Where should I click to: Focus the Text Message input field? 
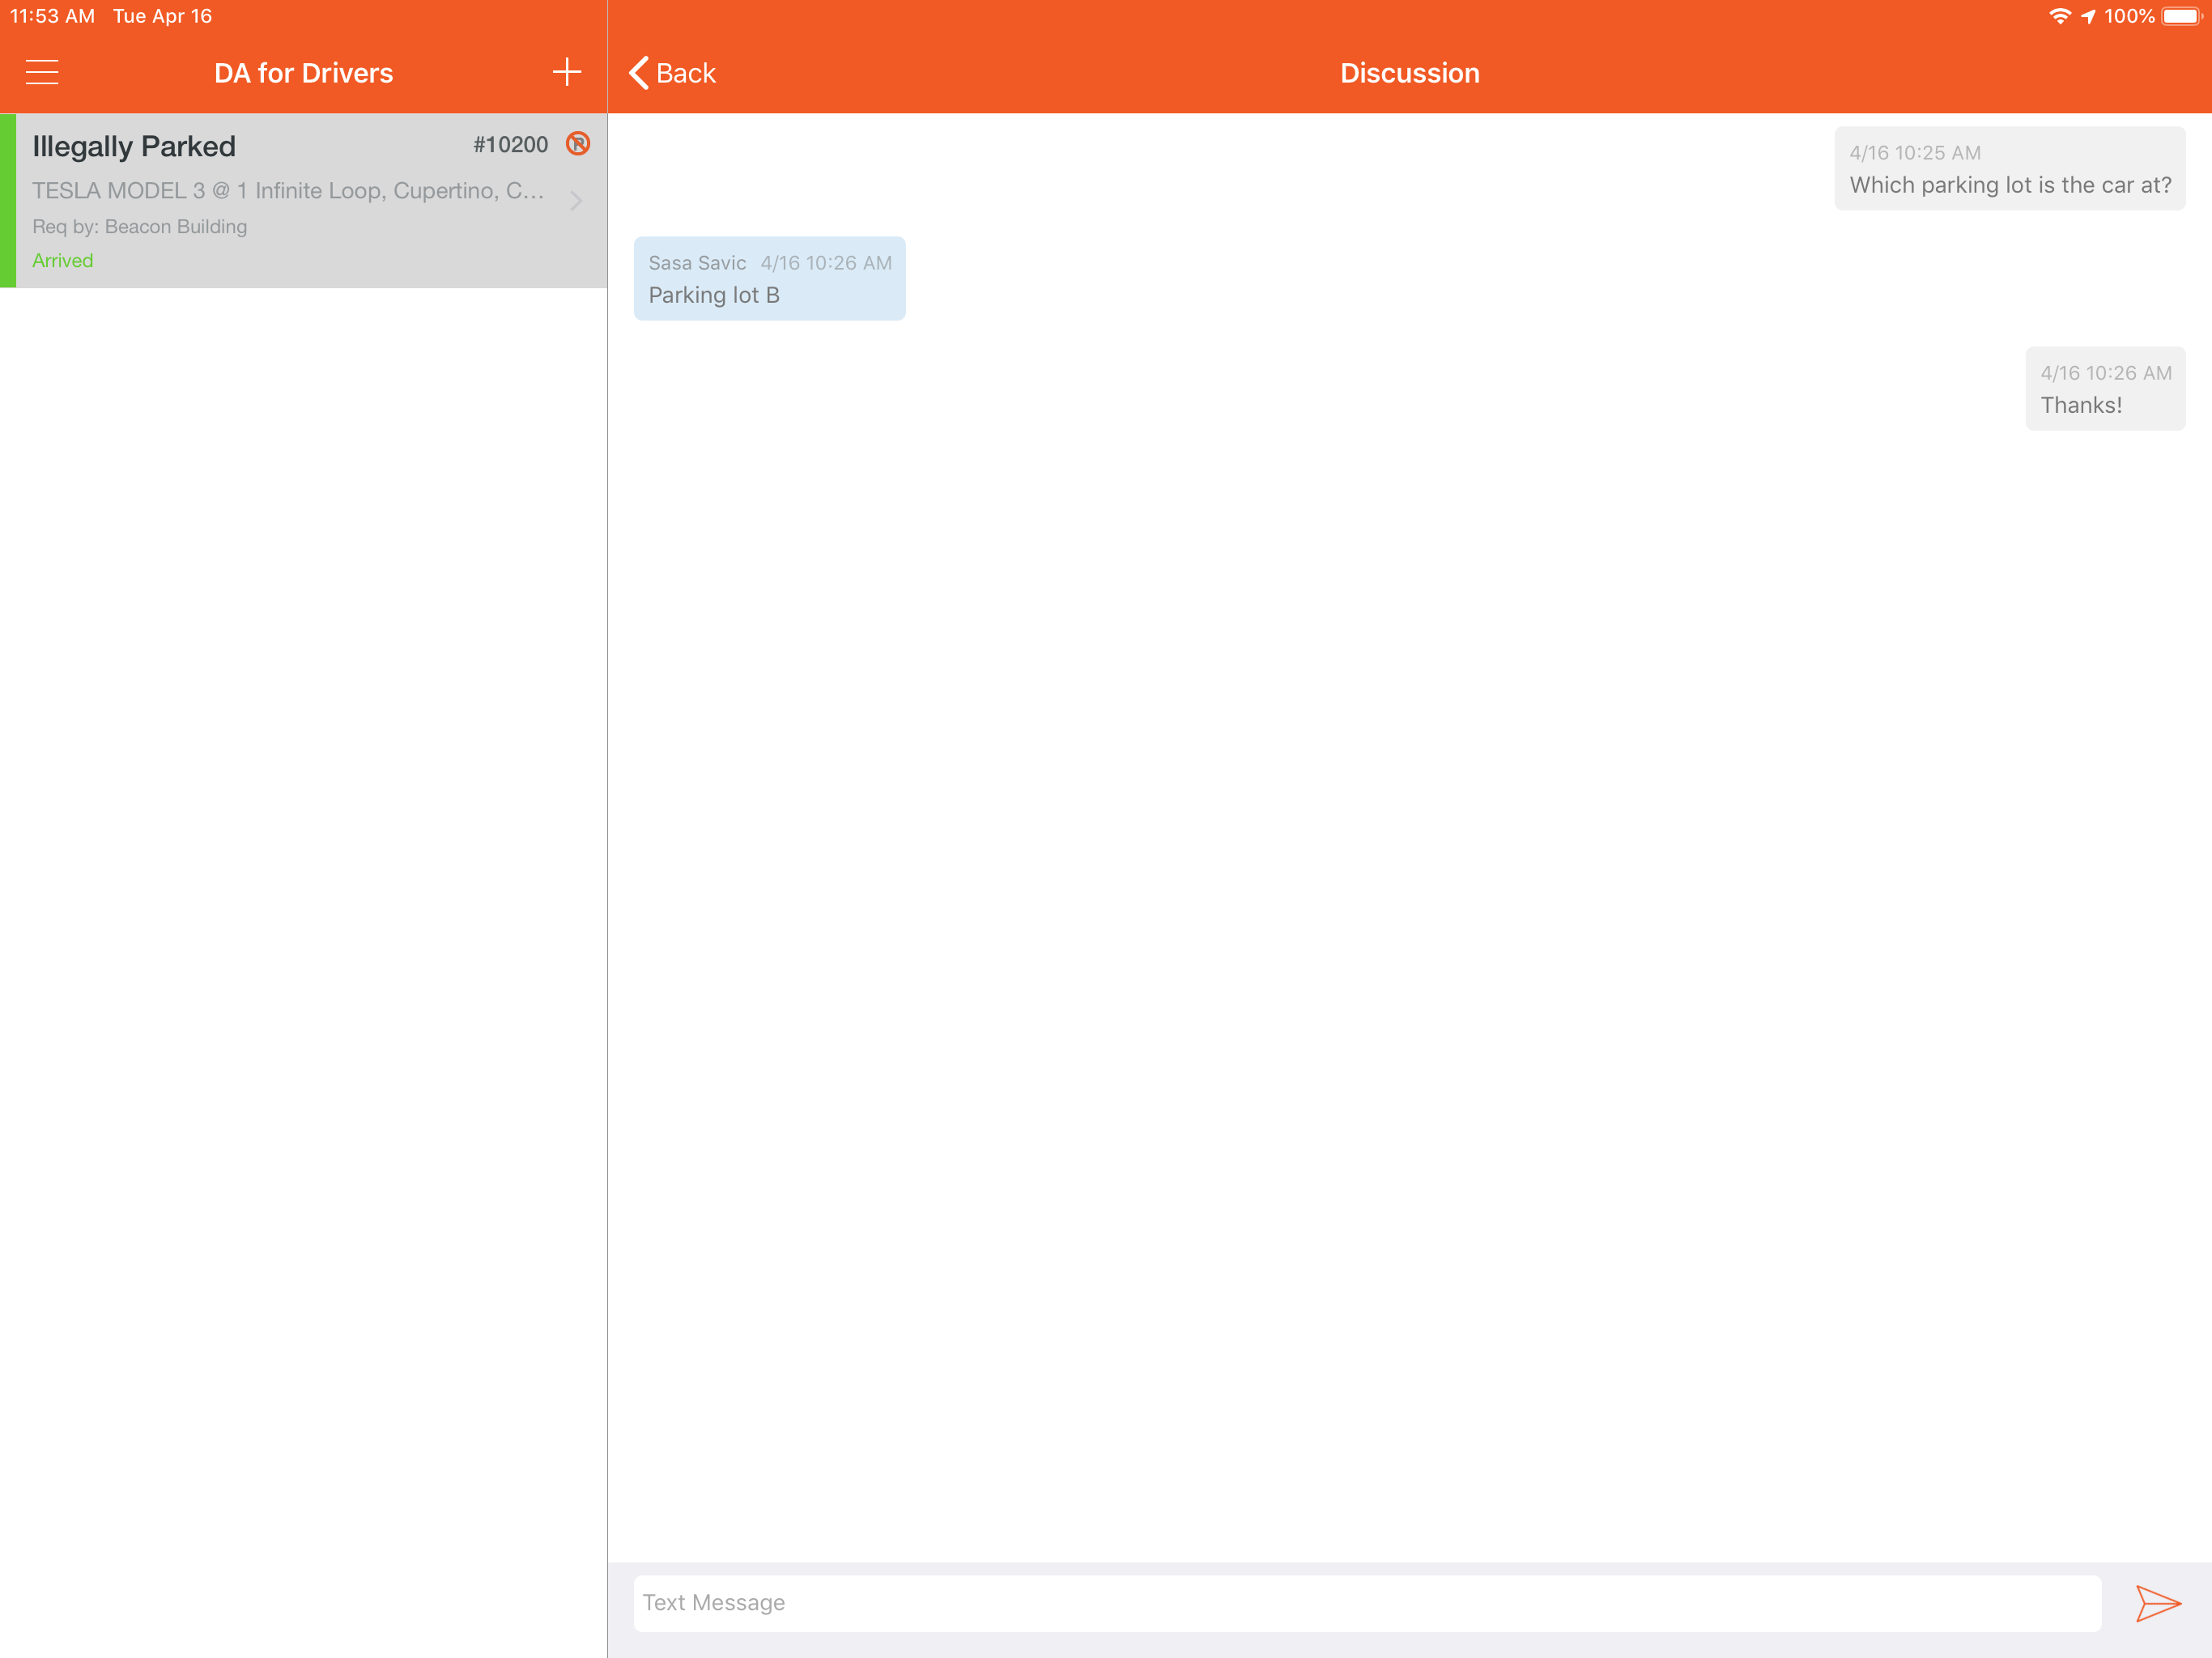pos(1366,1603)
